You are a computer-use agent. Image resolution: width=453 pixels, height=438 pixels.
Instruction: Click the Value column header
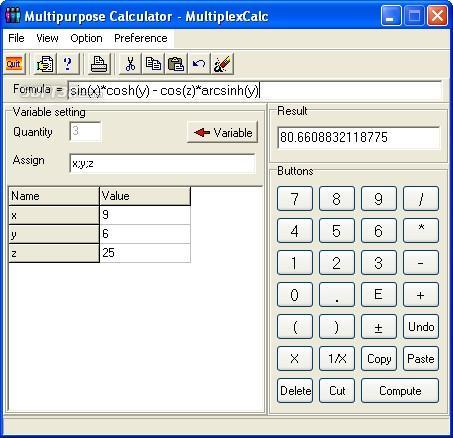[x=145, y=196]
